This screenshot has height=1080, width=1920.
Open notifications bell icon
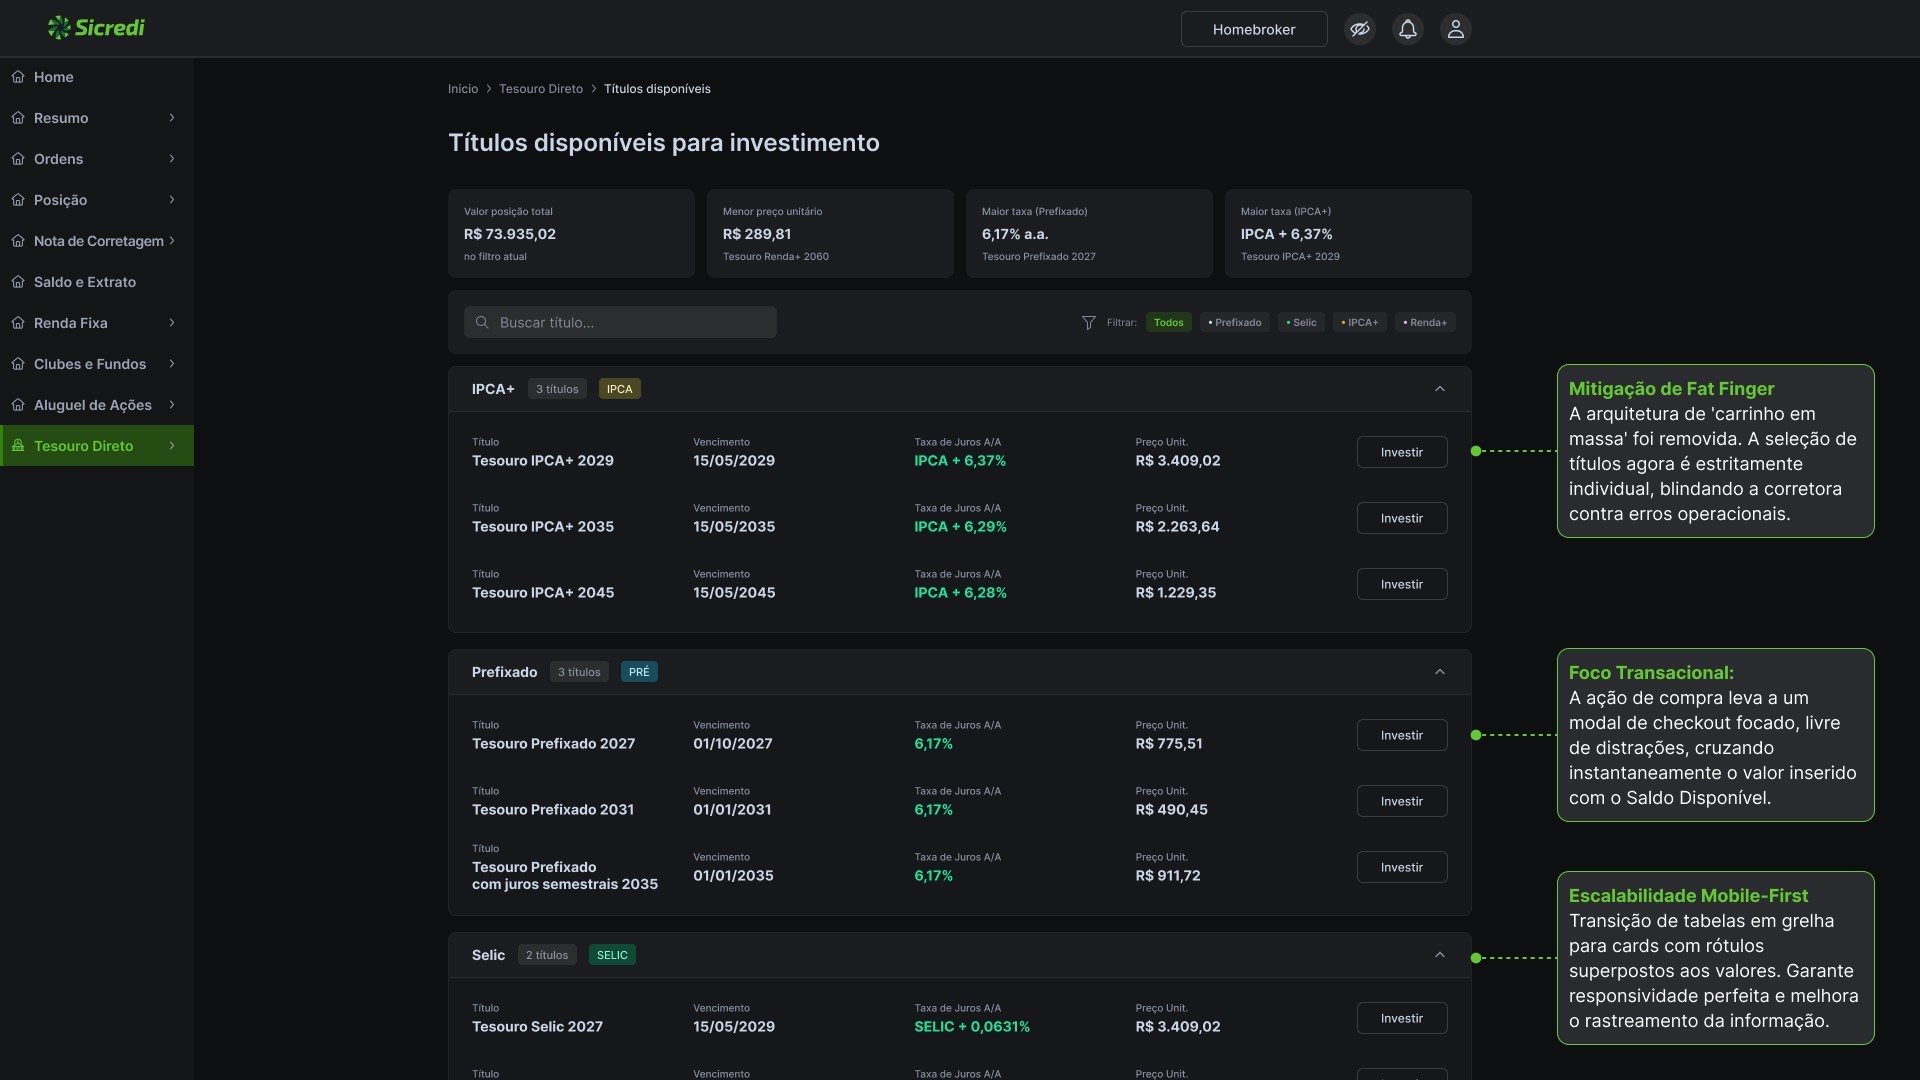click(x=1408, y=29)
